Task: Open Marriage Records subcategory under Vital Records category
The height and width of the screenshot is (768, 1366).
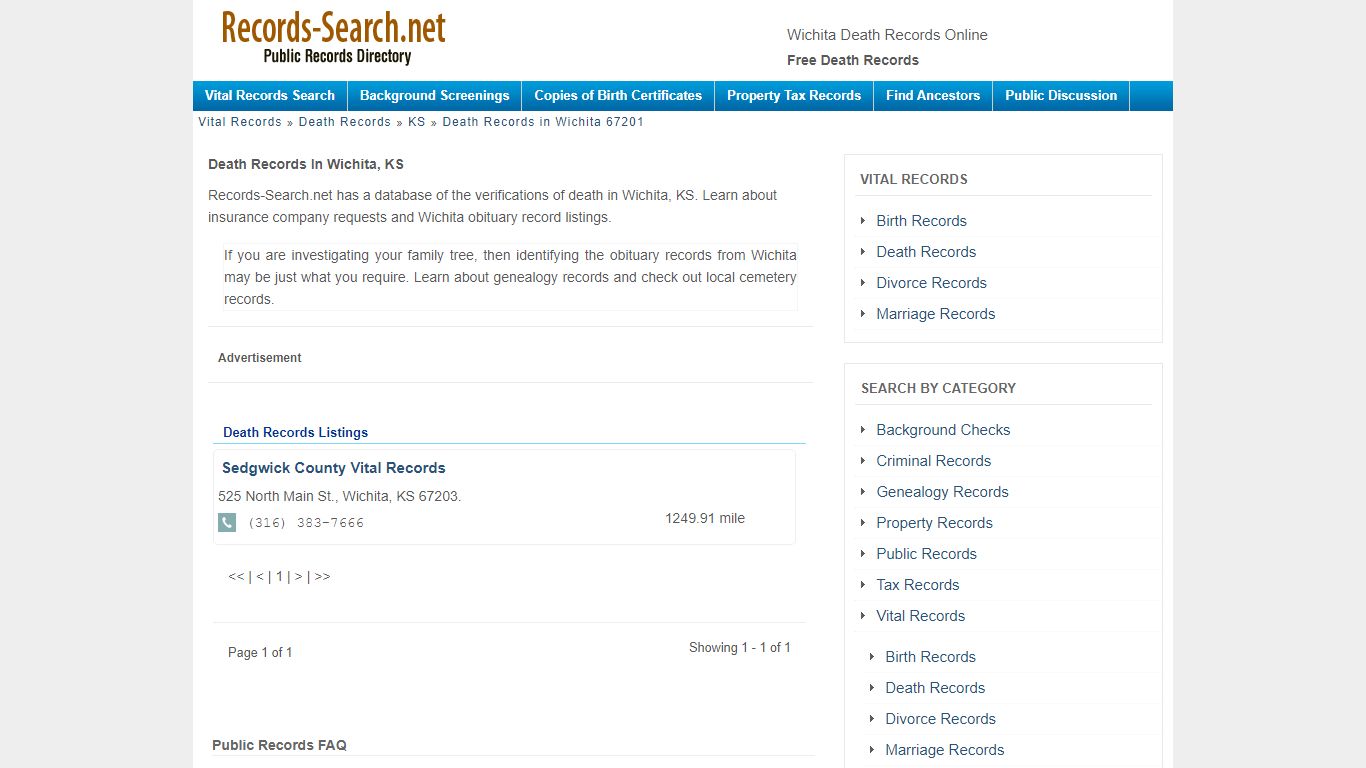Action: (944, 750)
